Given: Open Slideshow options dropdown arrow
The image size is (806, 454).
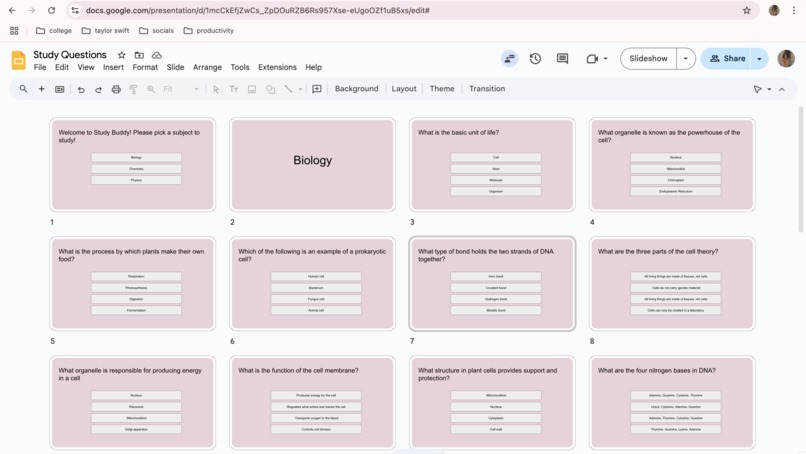Looking at the screenshot, I should point(686,59).
